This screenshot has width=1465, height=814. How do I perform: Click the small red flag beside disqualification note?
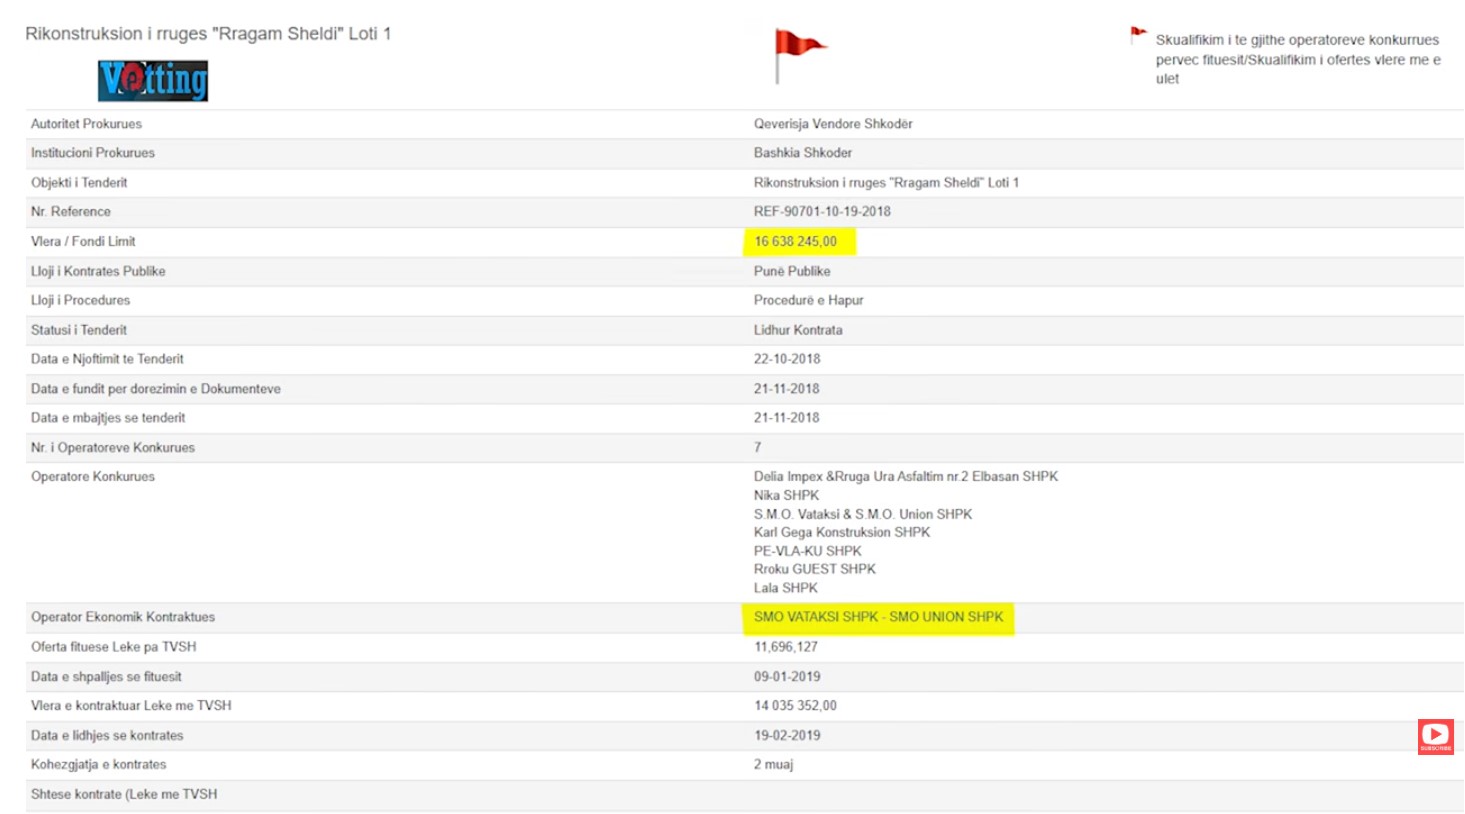(1138, 35)
